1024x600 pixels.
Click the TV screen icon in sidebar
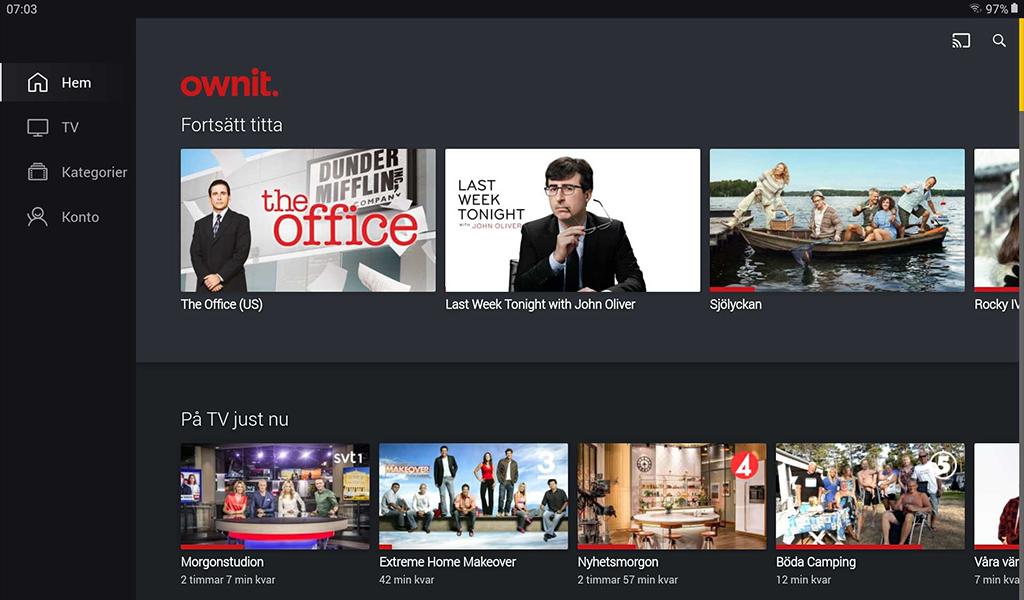pyautogui.click(x=37, y=127)
